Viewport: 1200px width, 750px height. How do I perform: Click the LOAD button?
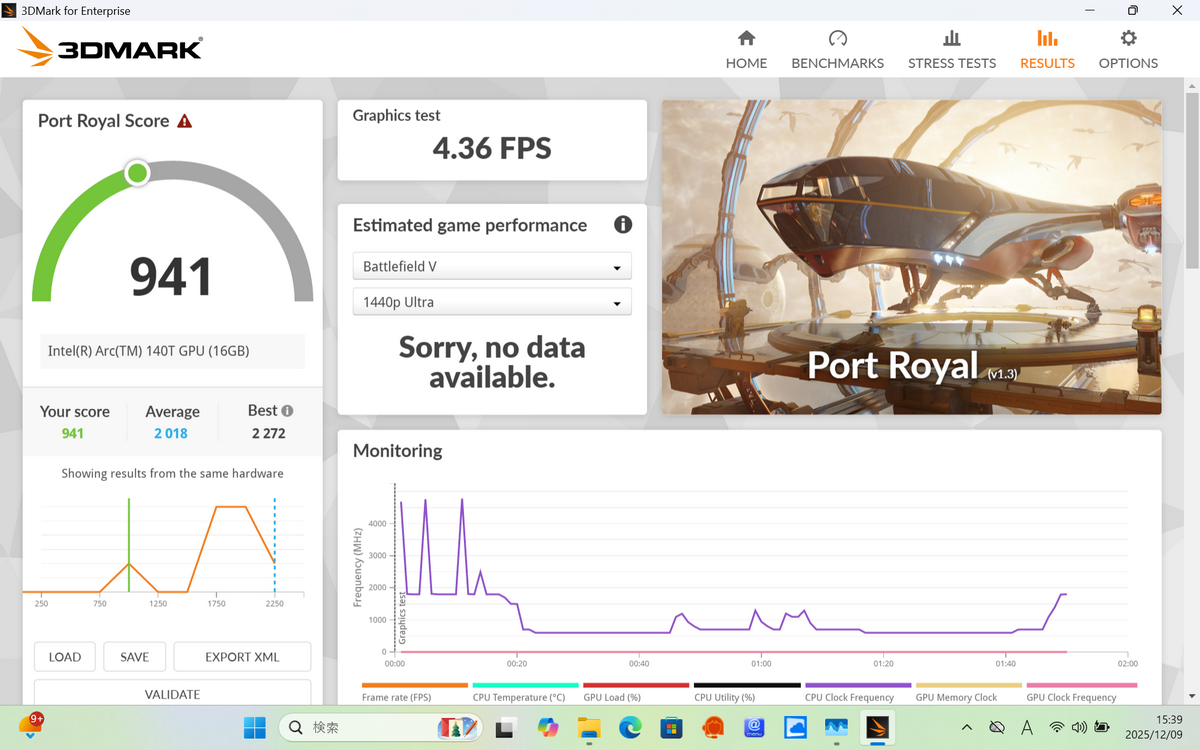tap(65, 657)
